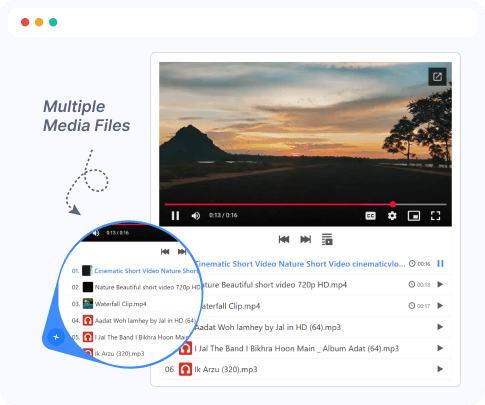This screenshot has height=405, width=485.
Task: Select 'Cinematic Short Video Nature Short' in magnified circle
Action: pyautogui.click(x=147, y=271)
